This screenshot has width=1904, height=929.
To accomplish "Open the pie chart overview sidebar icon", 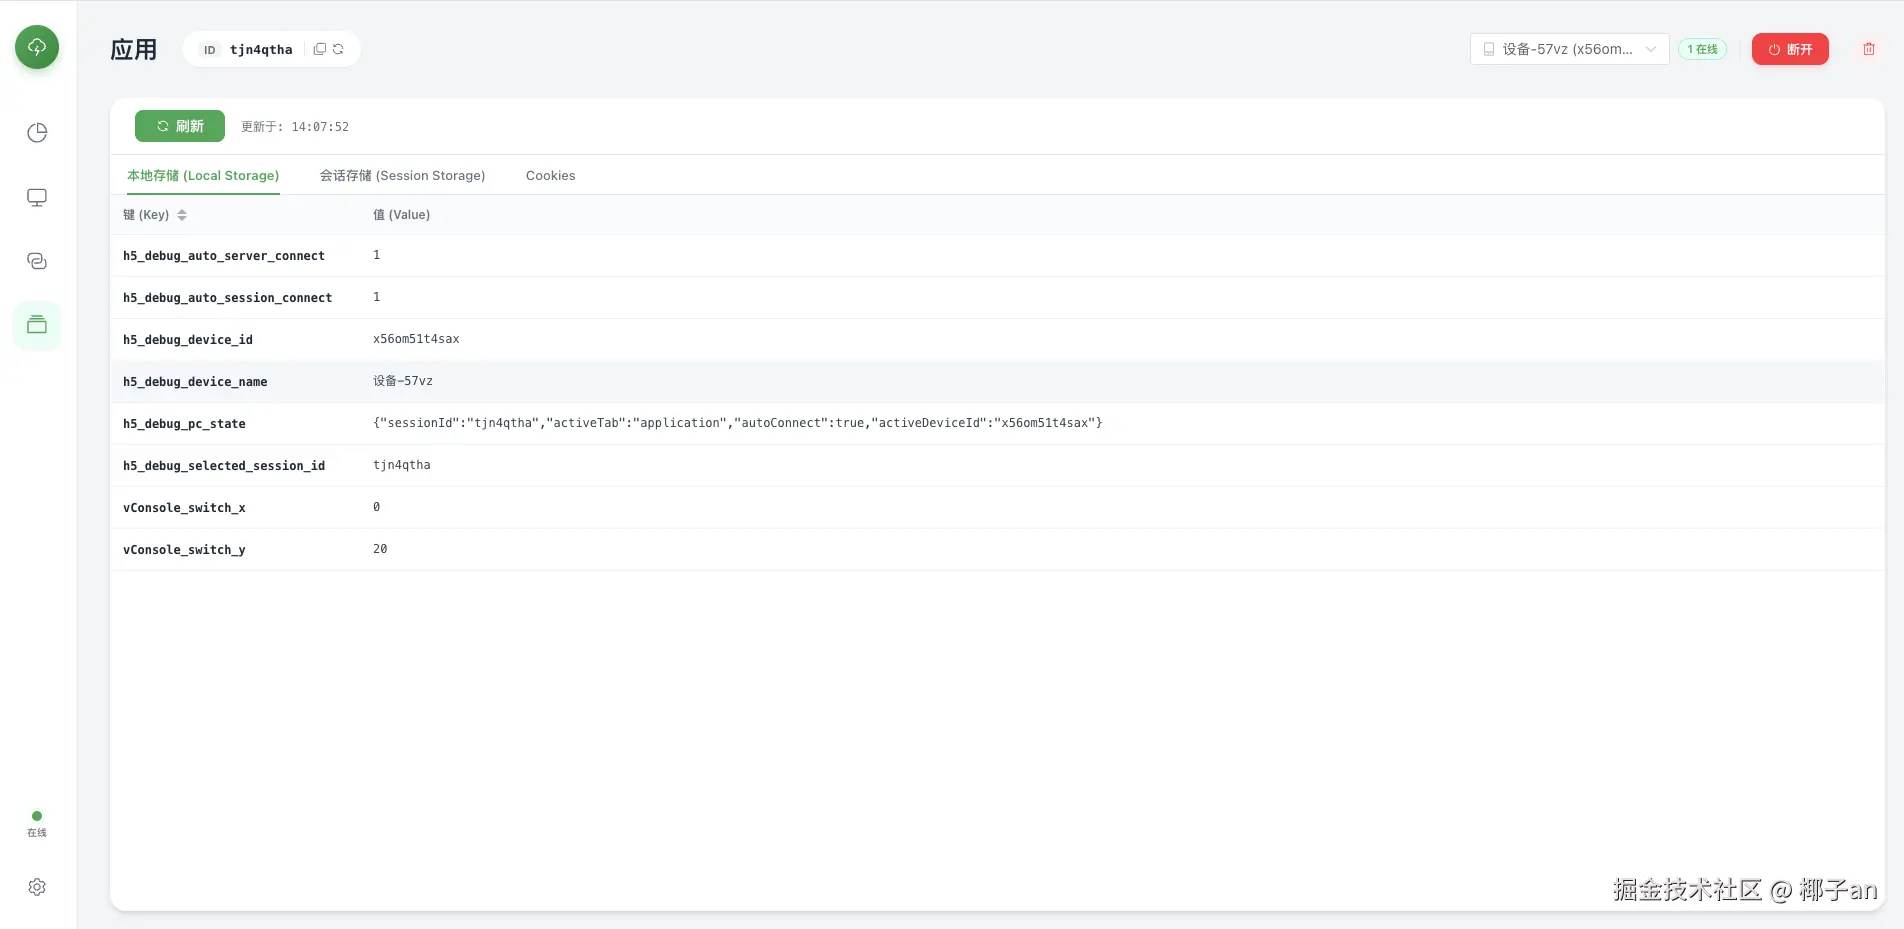I will coord(37,133).
